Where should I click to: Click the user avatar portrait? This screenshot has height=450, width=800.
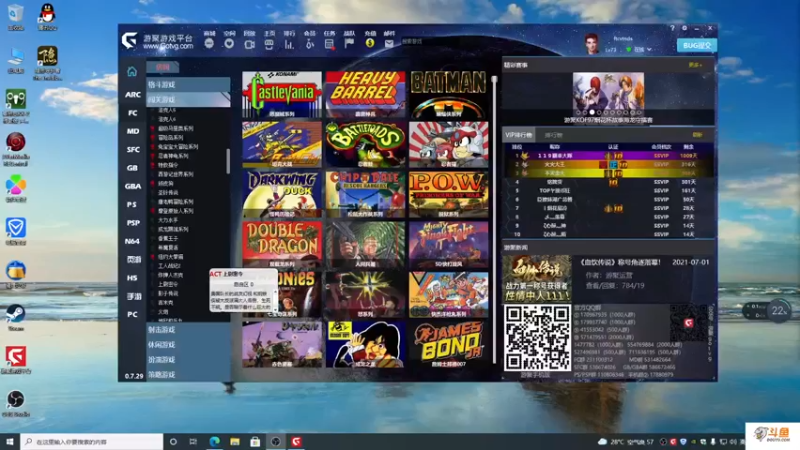592,44
